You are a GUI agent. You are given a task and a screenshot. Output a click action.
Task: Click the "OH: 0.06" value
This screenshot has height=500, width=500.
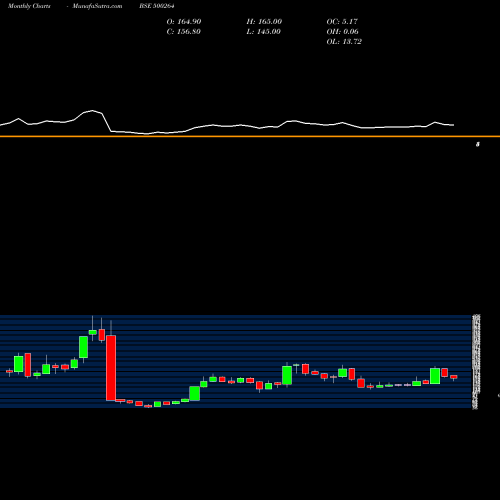tap(342, 31)
